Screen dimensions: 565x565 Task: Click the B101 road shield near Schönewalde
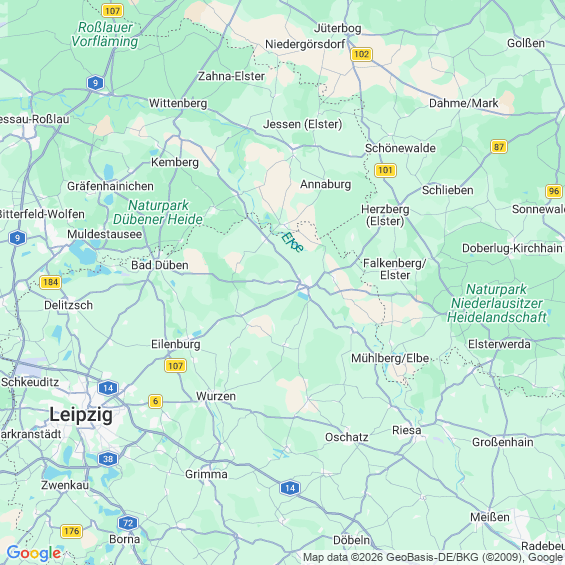pos(385,170)
